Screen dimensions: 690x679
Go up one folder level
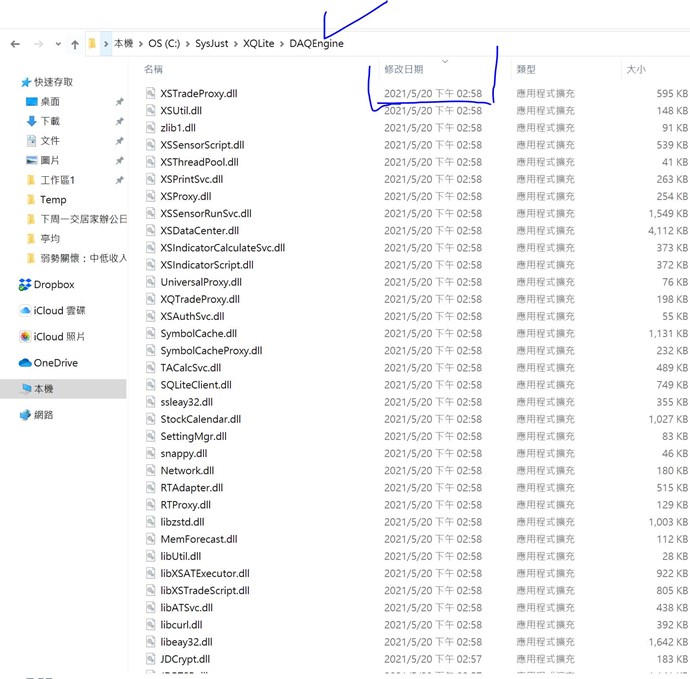click(75, 44)
